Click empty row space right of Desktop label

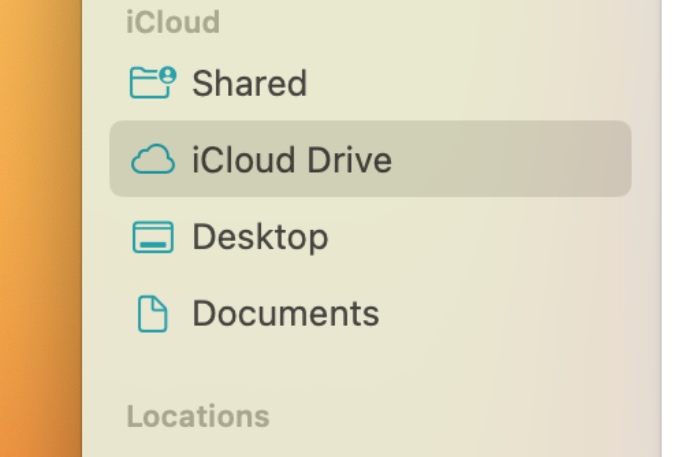coord(480,237)
